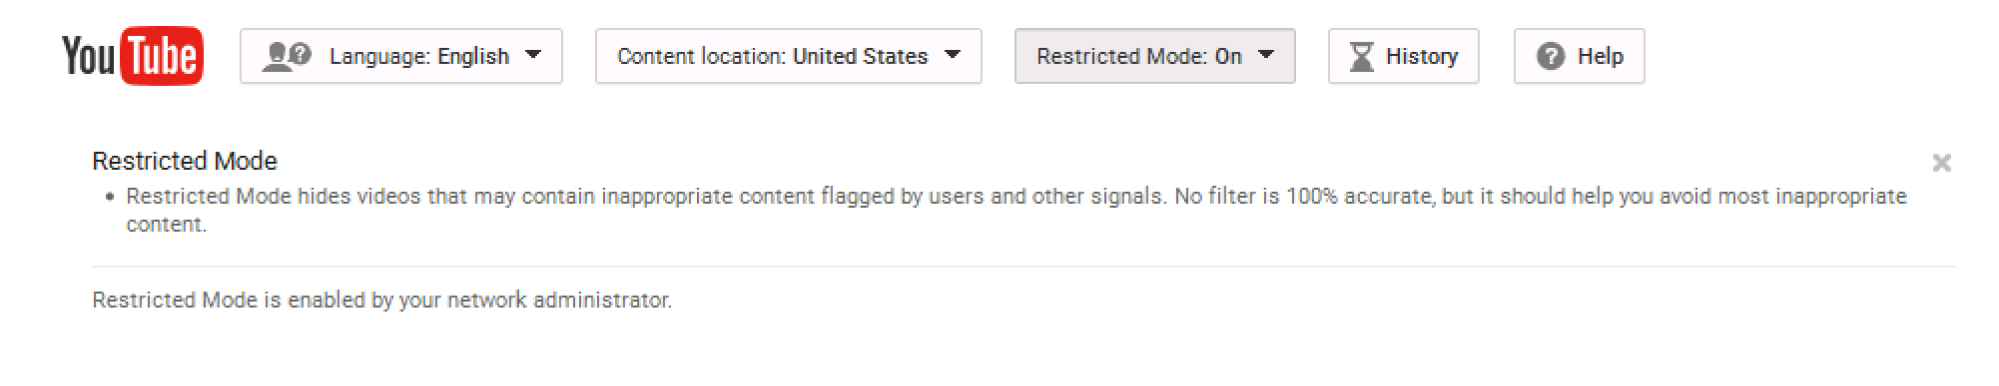
Task: Open the History button
Action: coord(1403,56)
